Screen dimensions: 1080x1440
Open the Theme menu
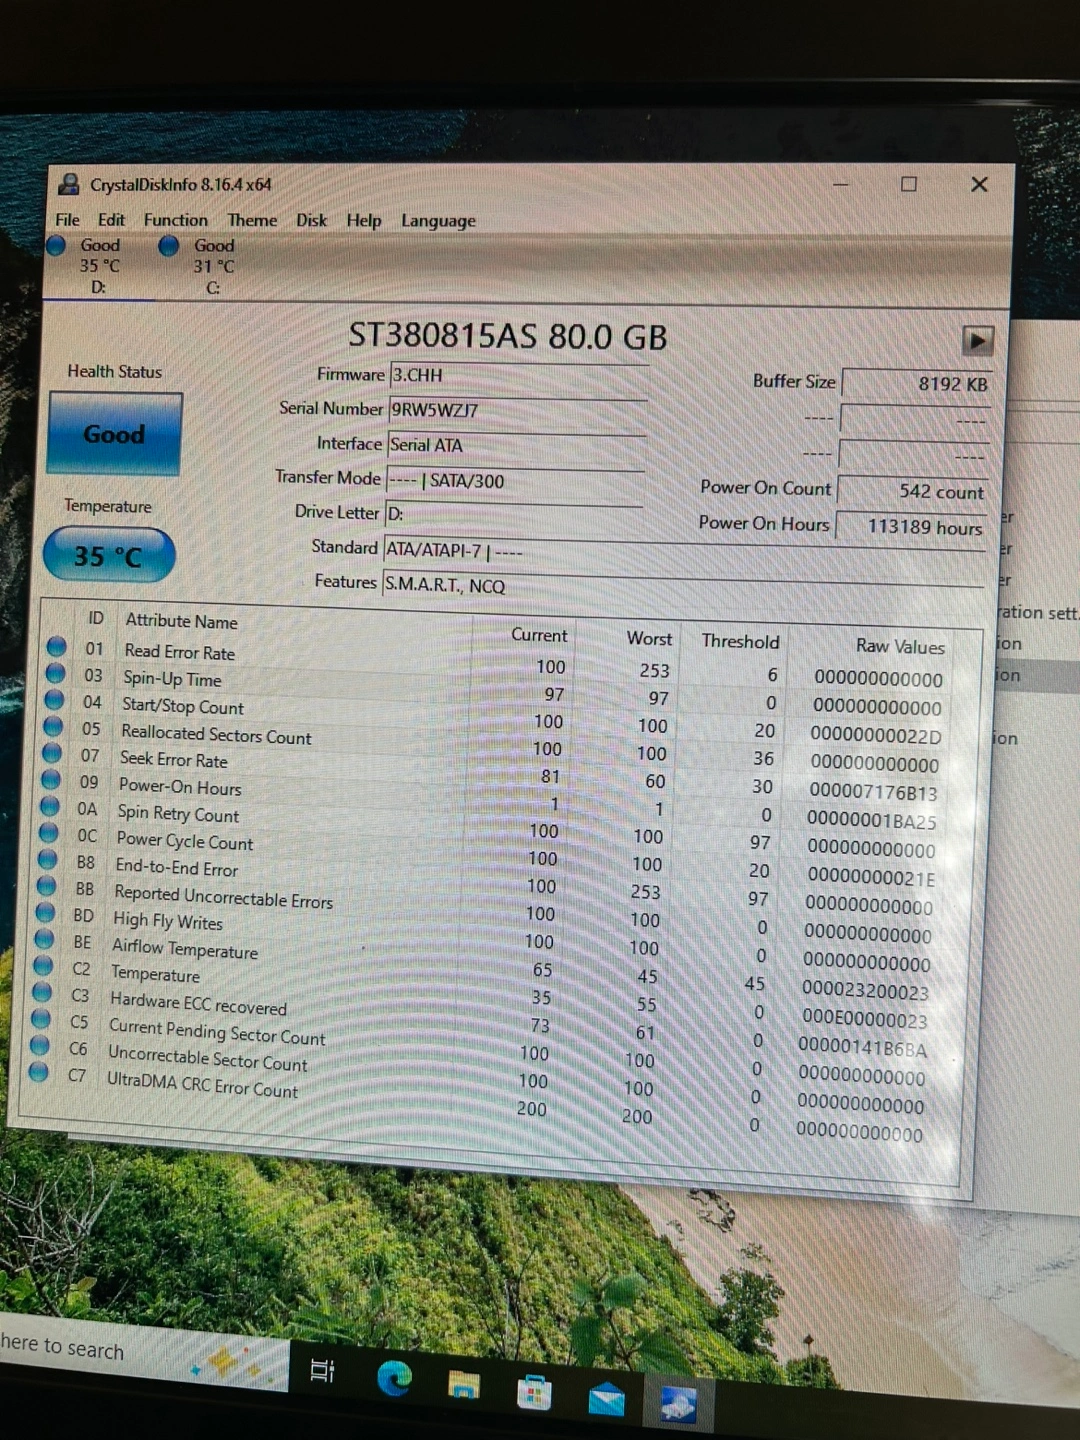[252, 220]
